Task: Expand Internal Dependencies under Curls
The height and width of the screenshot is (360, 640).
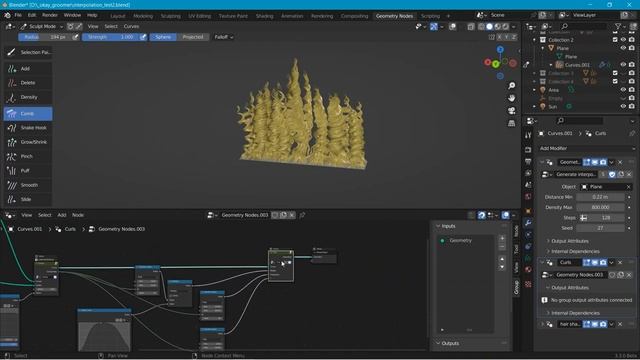Action: click(x=575, y=313)
